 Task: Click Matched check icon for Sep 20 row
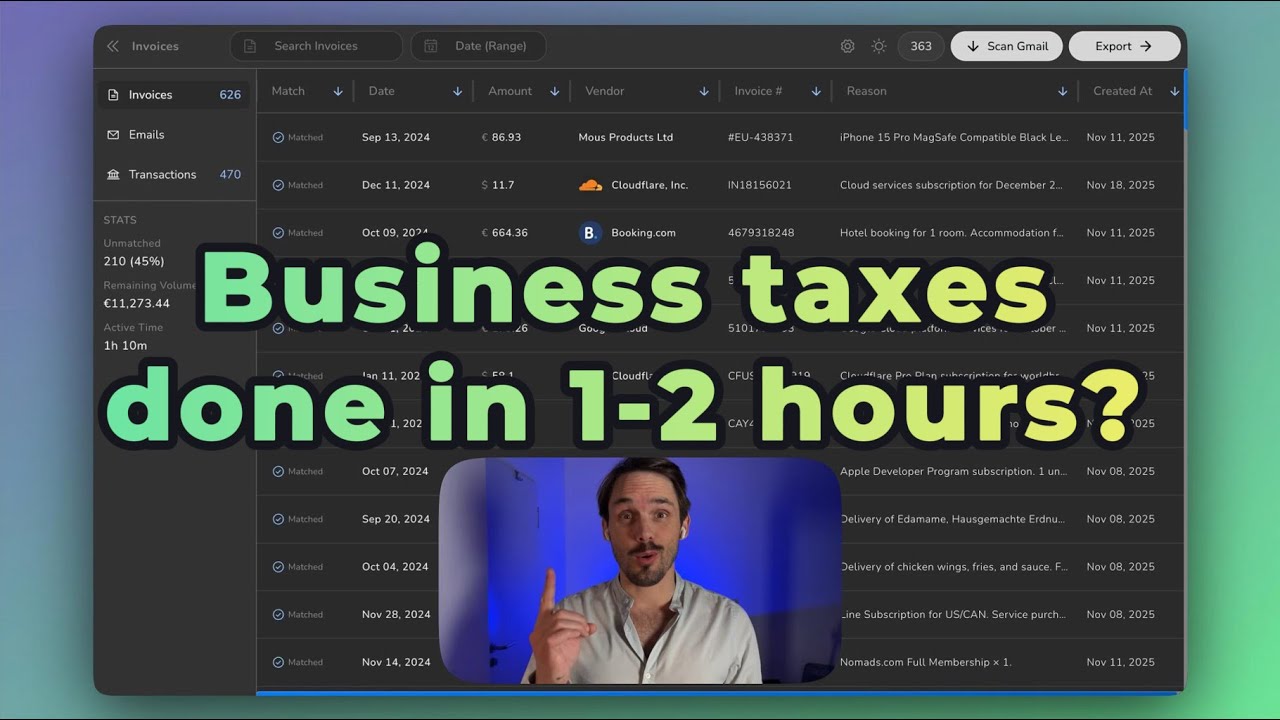[278, 519]
